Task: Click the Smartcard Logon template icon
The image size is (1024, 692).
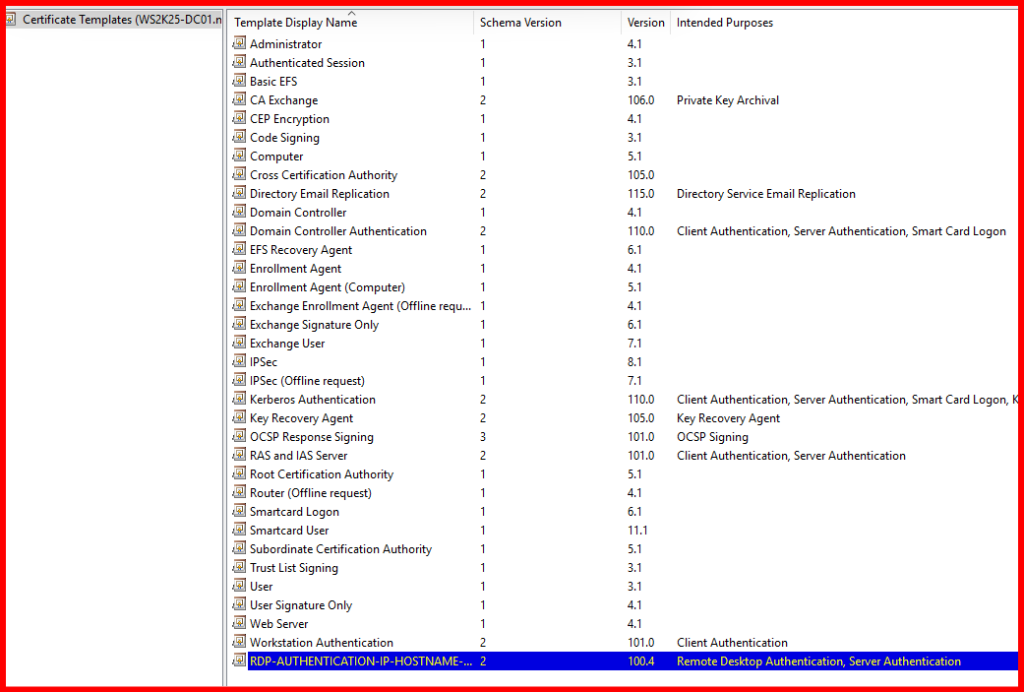Action: [x=239, y=512]
